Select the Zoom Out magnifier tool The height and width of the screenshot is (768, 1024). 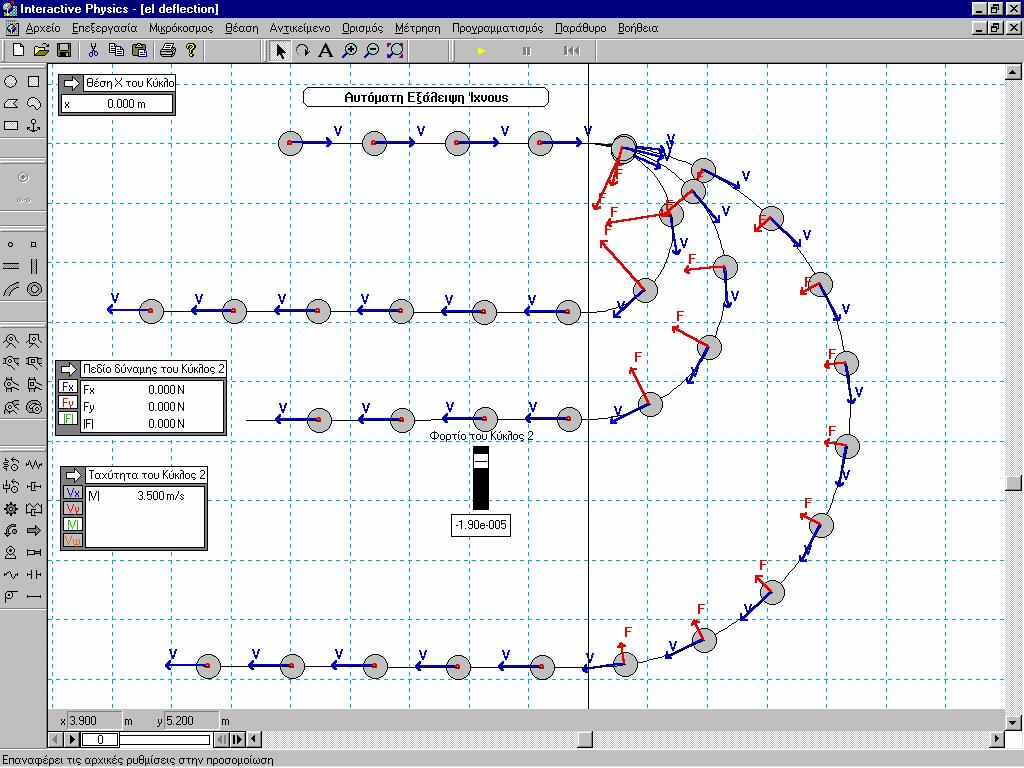pos(372,50)
